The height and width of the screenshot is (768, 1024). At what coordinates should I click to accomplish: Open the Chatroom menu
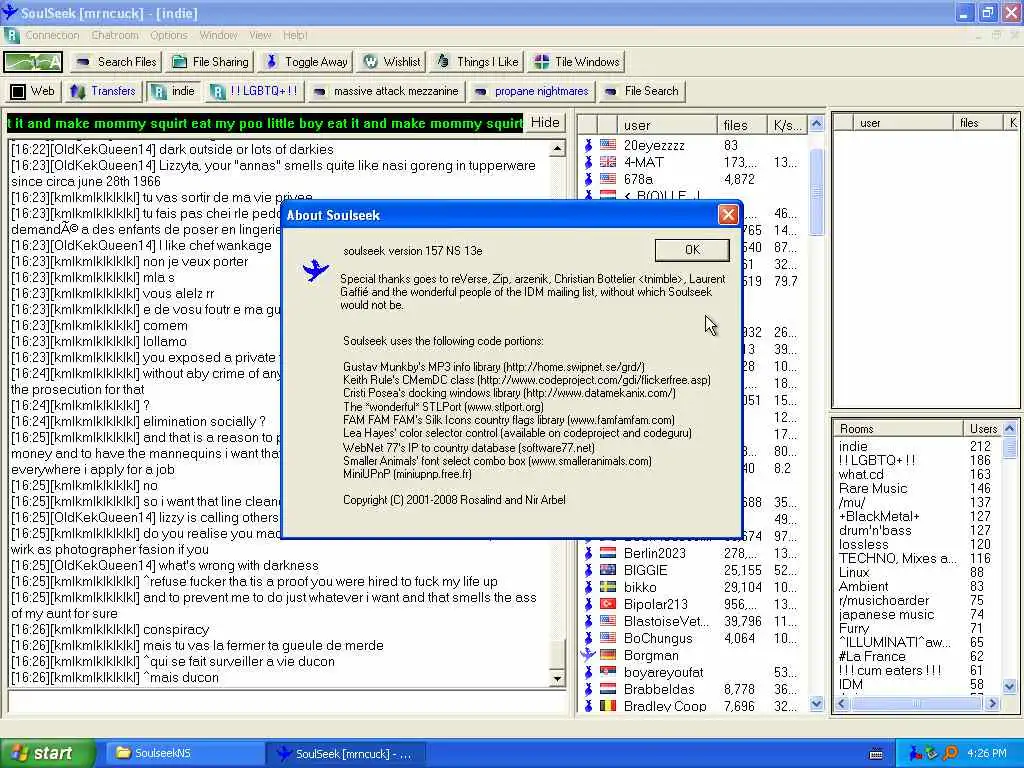click(x=115, y=35)
